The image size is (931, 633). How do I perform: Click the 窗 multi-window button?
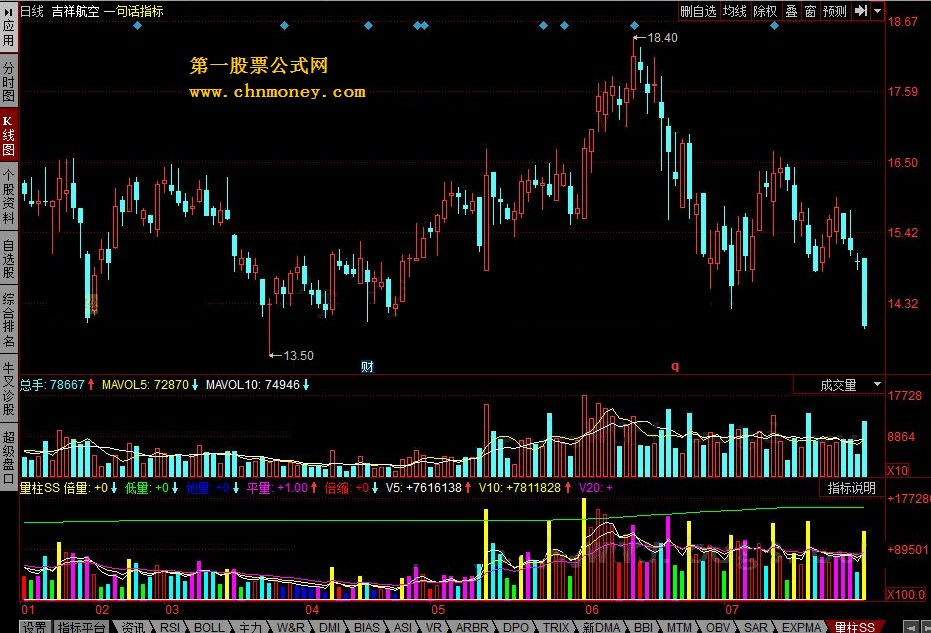810,11
